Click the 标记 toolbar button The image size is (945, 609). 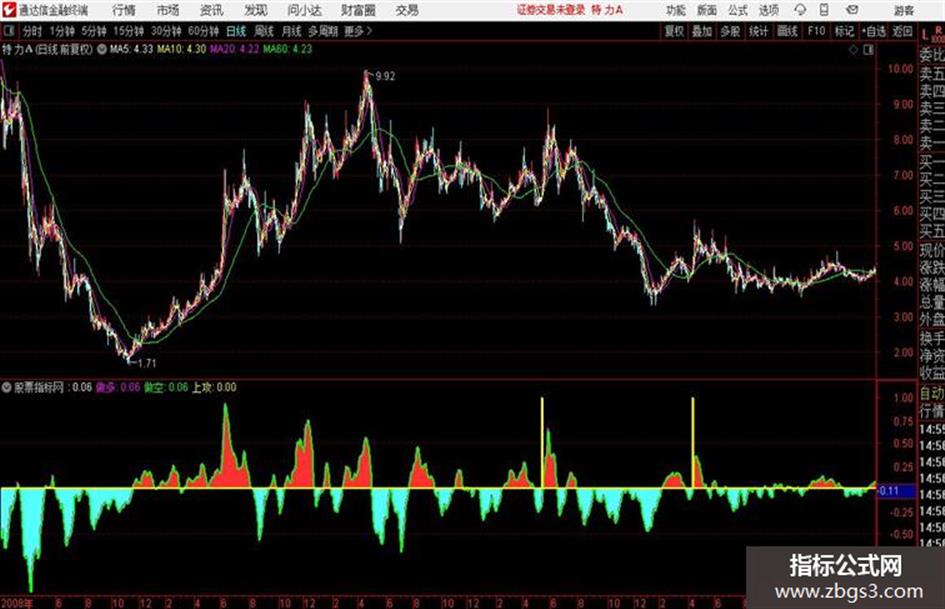844,31
